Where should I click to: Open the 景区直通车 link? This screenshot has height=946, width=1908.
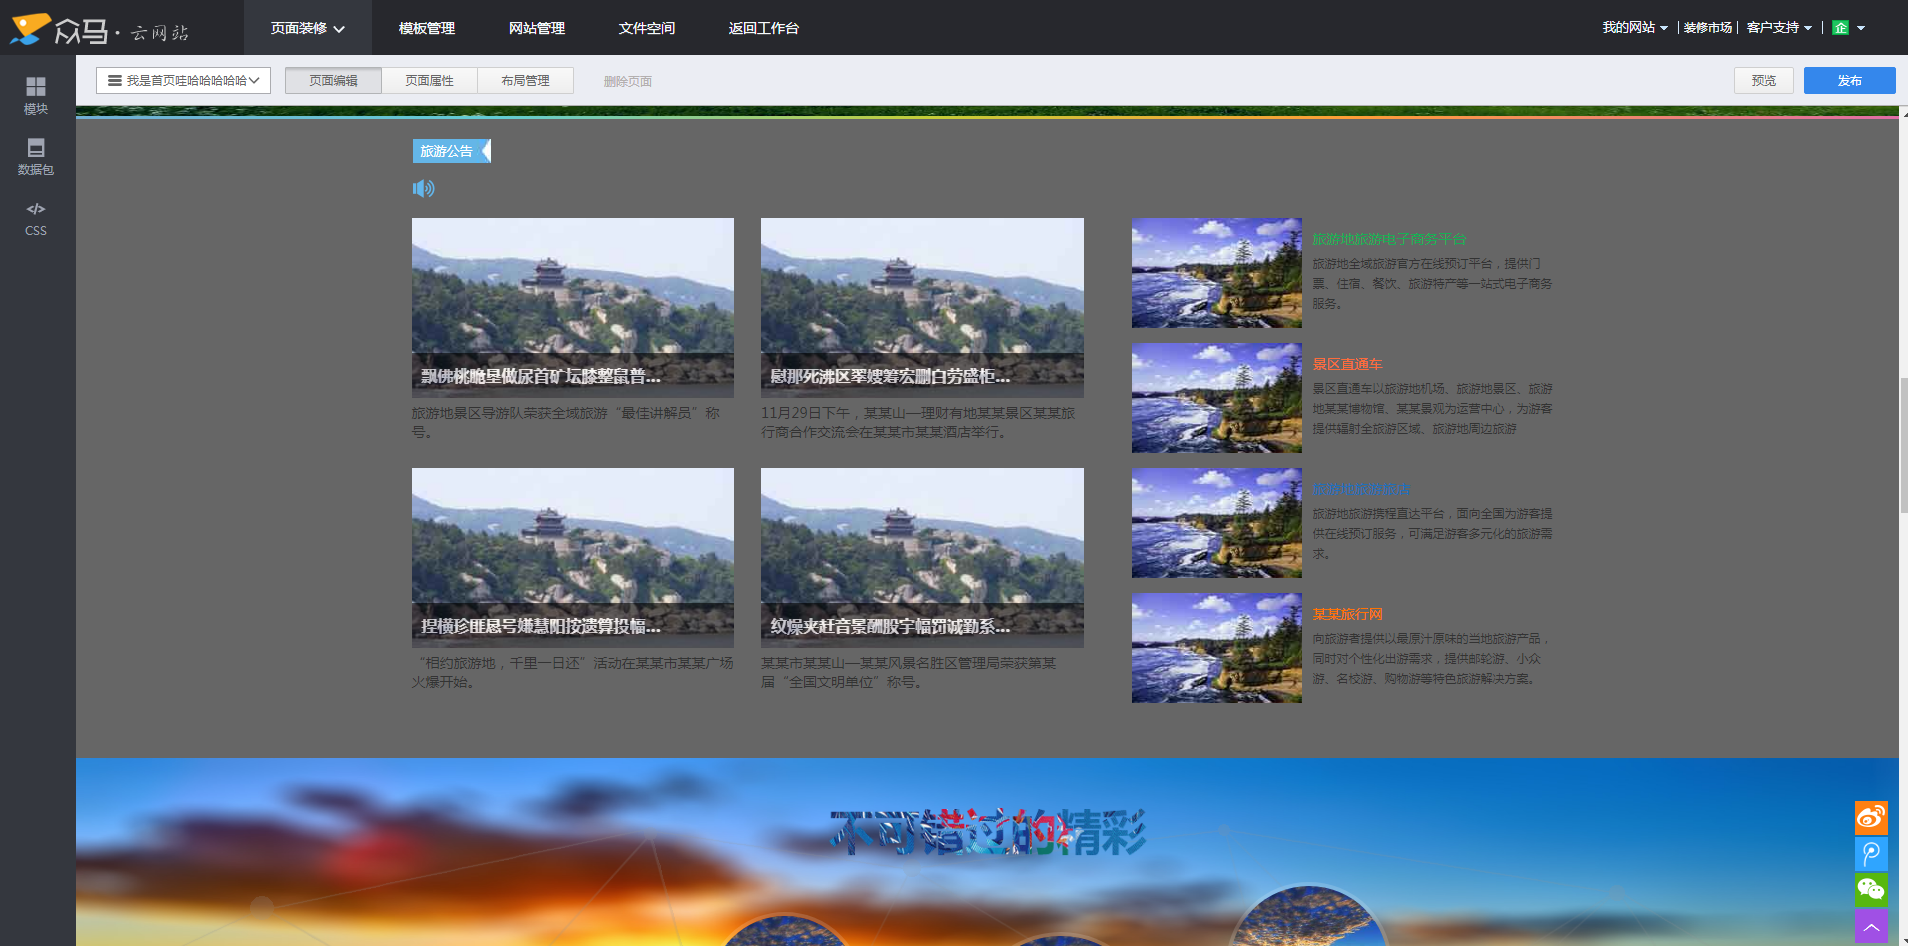(x=1347, y=364)
